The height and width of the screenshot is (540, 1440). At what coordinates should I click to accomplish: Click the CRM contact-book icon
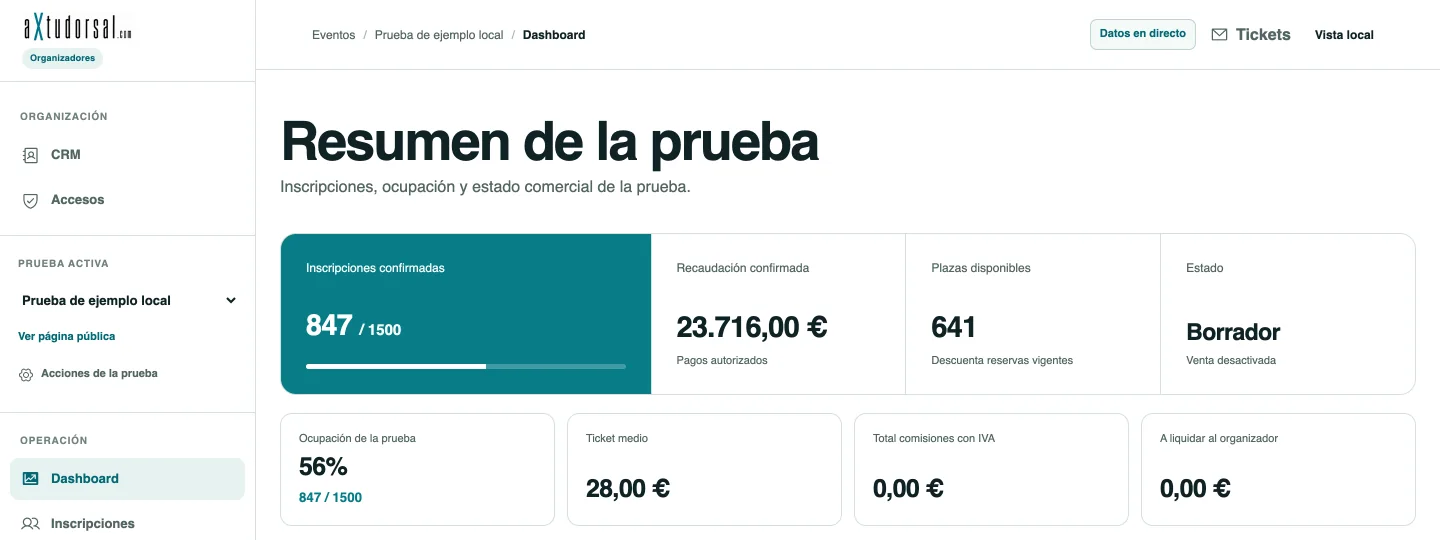pyautogui.click(x=31, y=155)
